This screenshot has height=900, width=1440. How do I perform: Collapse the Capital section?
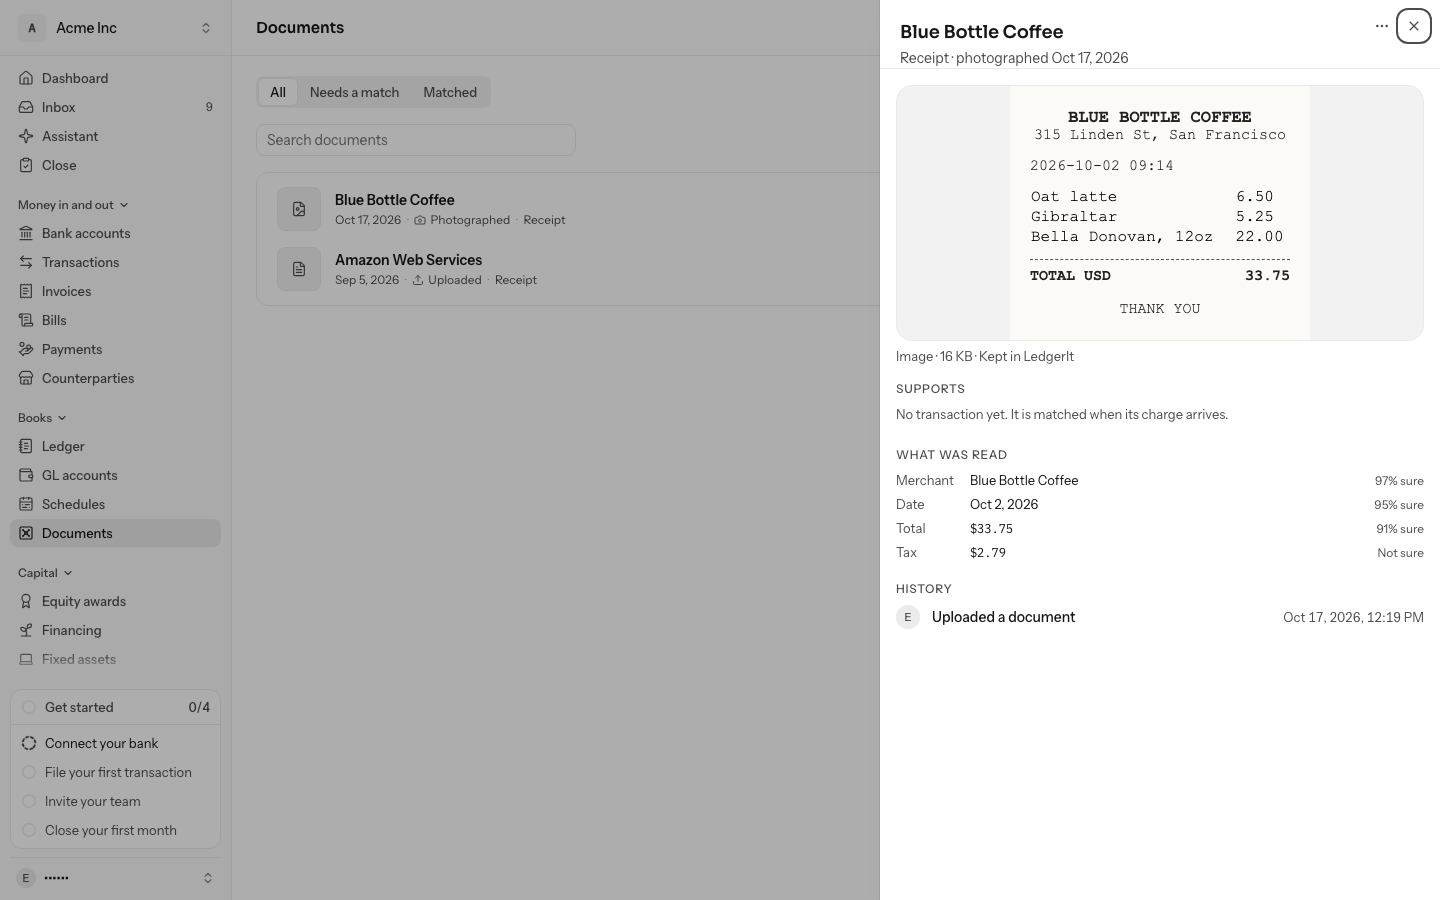(45, 573)
